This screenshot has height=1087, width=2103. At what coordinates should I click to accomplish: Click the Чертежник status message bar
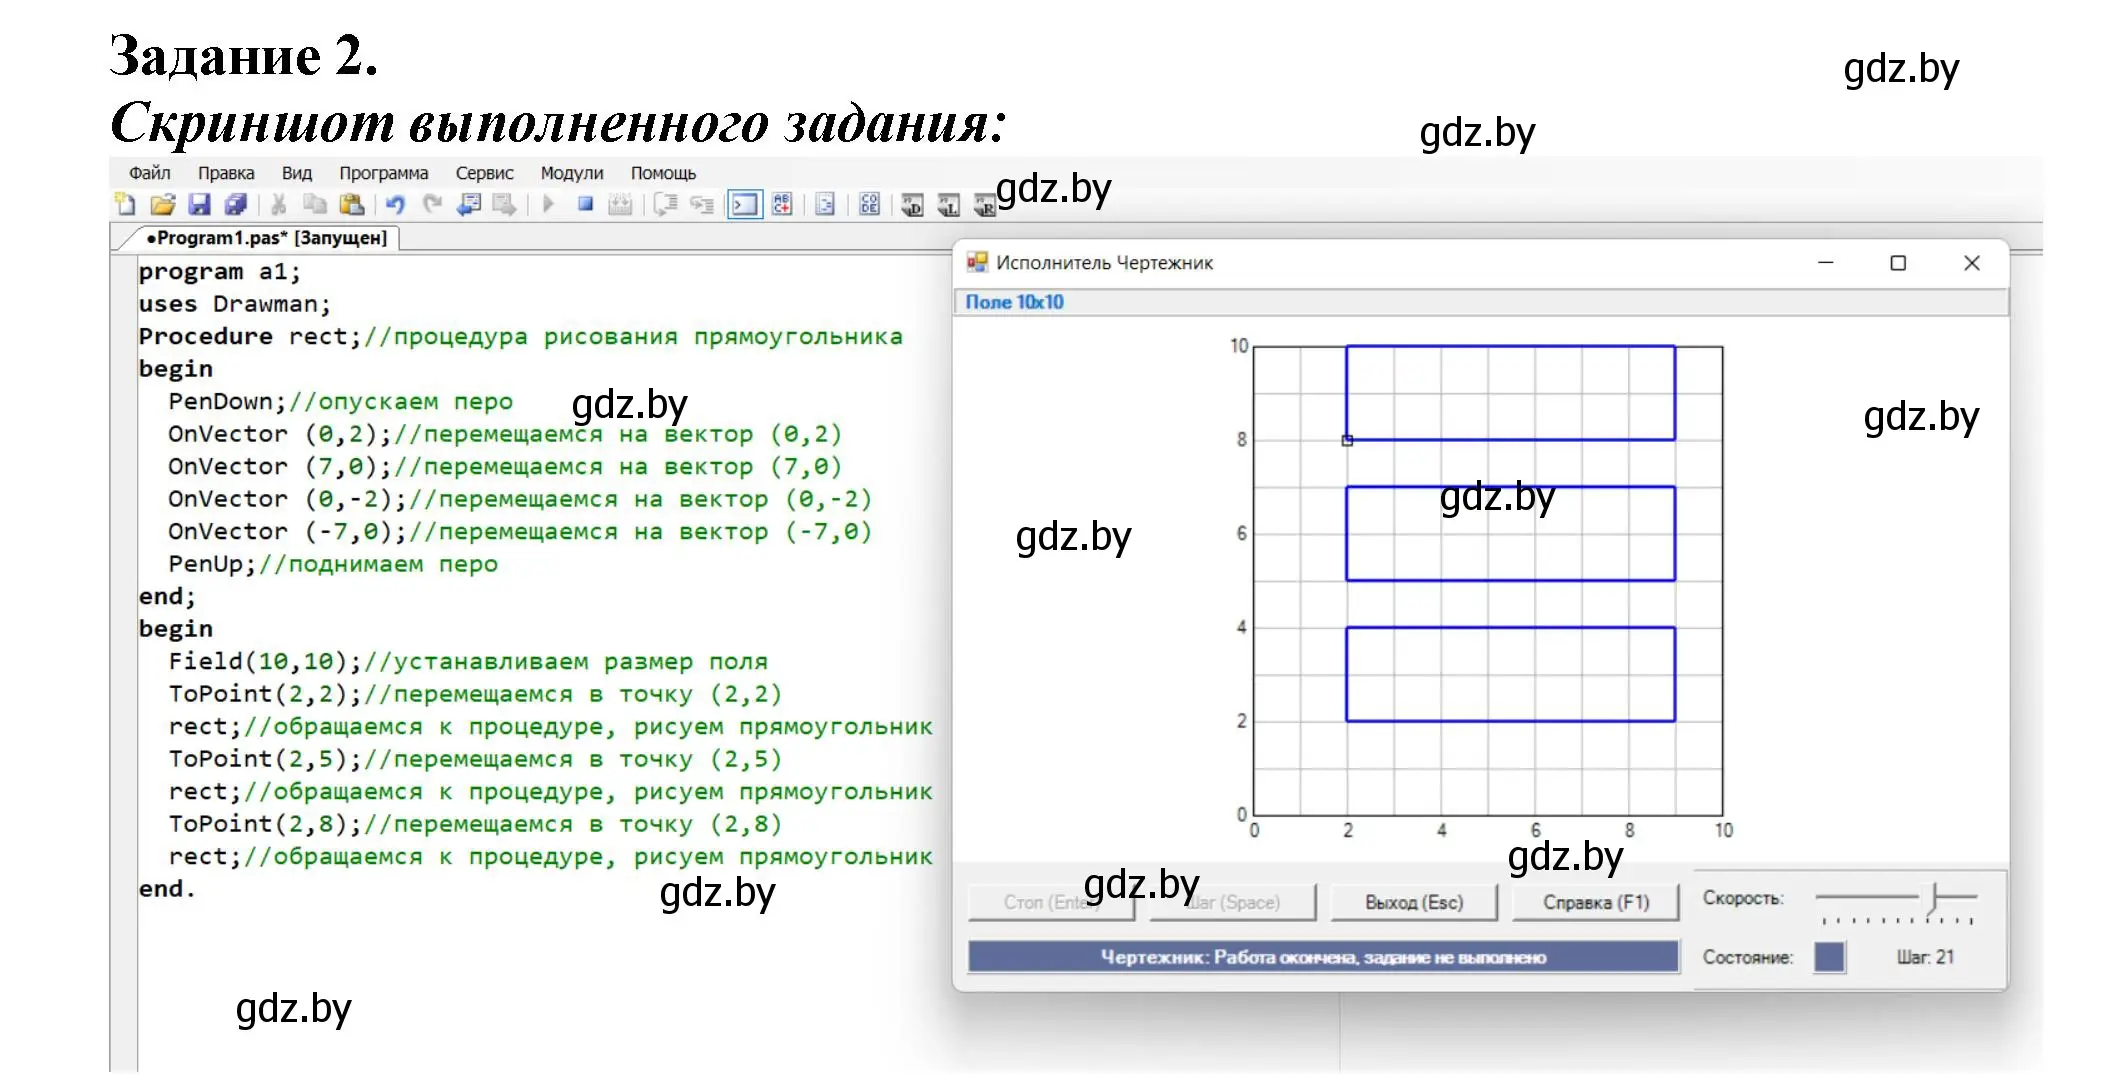pyautogui.click(x=1323, y=957)
